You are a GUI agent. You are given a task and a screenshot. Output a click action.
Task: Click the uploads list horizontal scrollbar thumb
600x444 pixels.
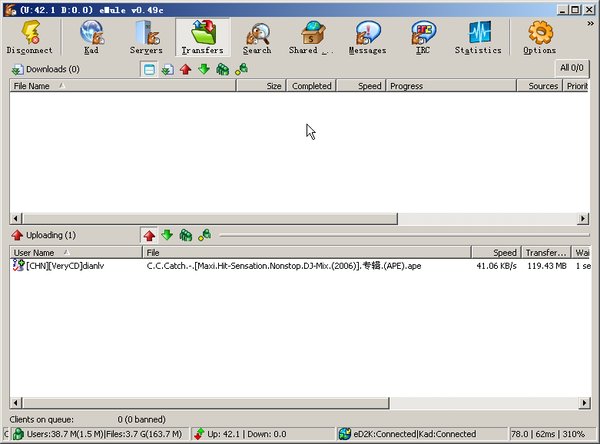(205, 403)
